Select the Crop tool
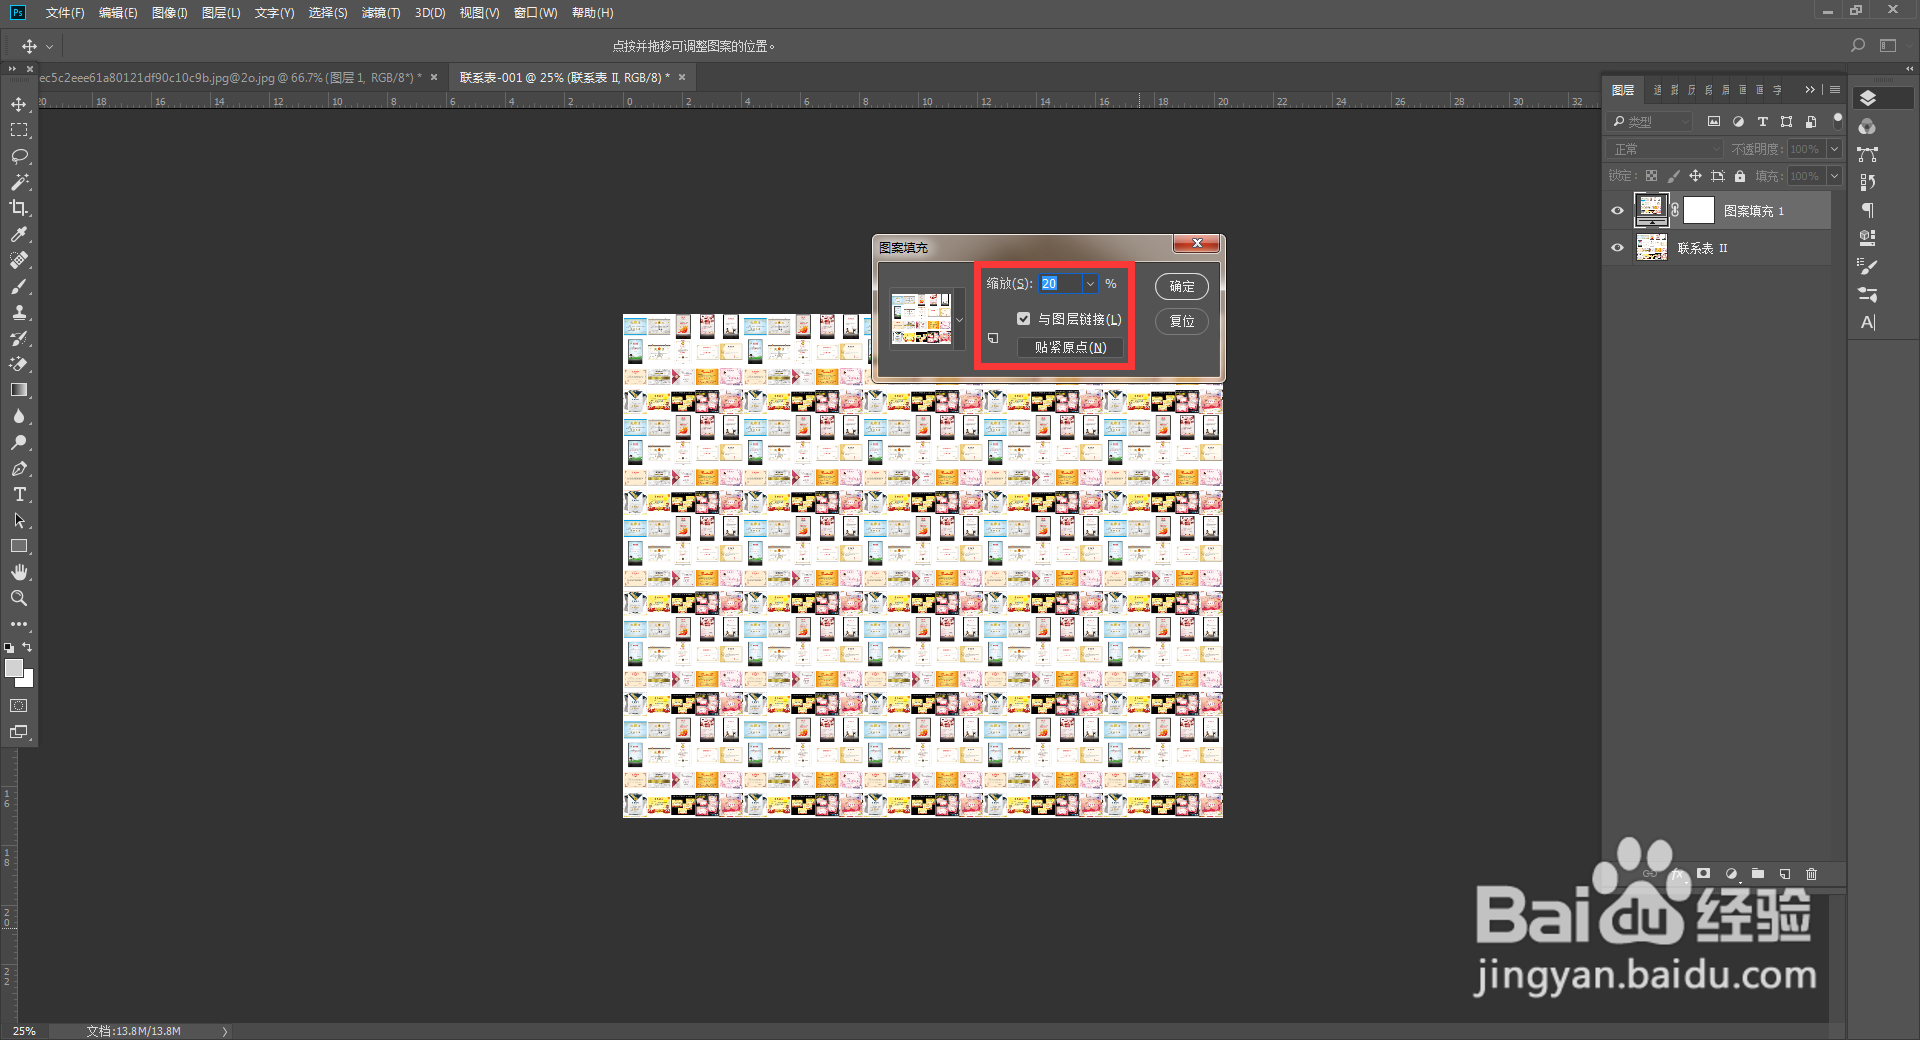This screenshot has height=1040, width=1920. point(19,208)
